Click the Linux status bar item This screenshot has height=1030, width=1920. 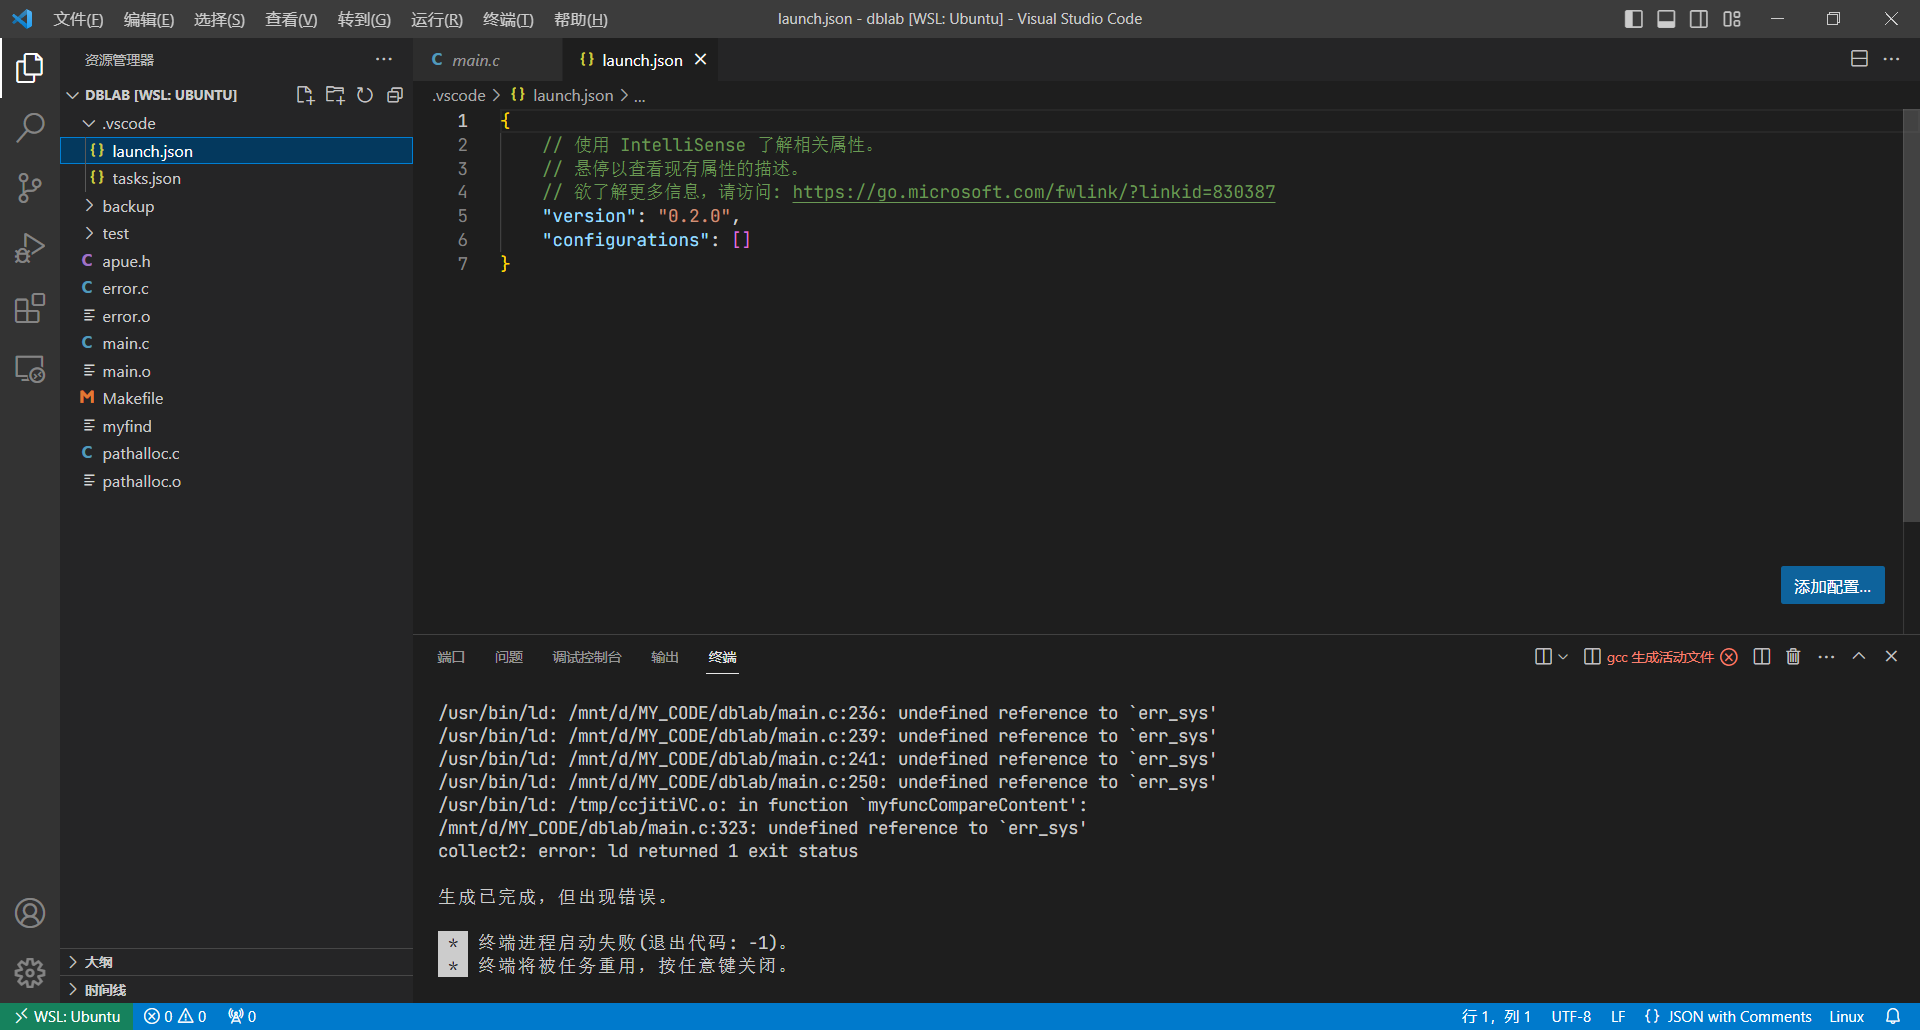[1846, 1016]
